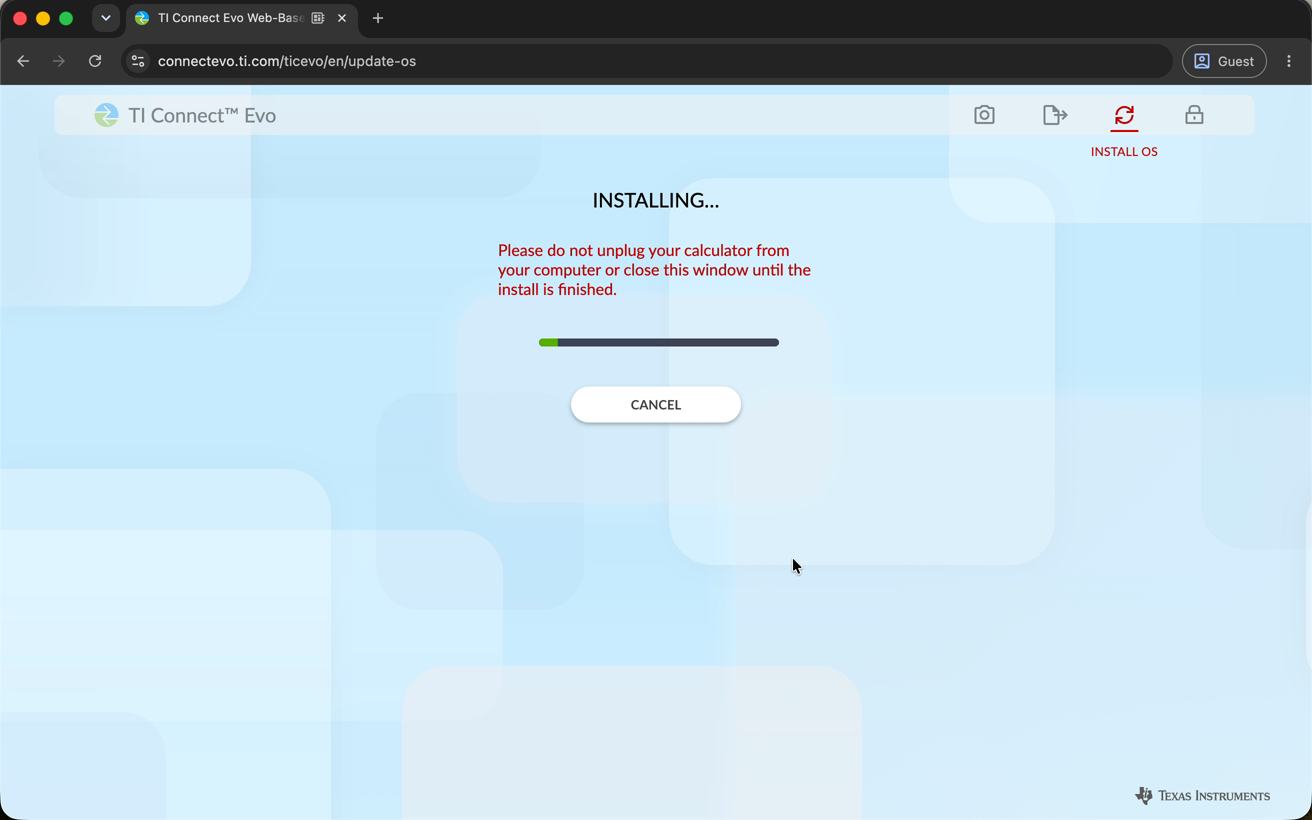Open the screen capture camera icon
This screenshot has height=820, width=1312.
tap(984, 115)
